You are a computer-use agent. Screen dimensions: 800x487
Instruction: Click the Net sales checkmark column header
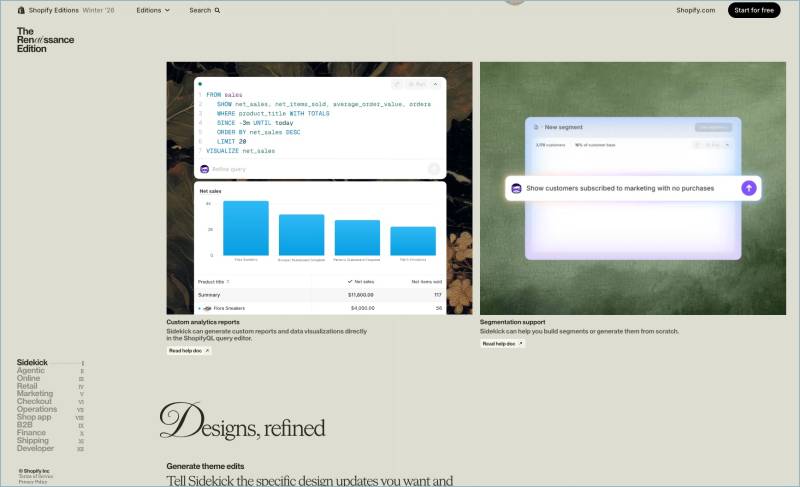[x=359, y=282]
